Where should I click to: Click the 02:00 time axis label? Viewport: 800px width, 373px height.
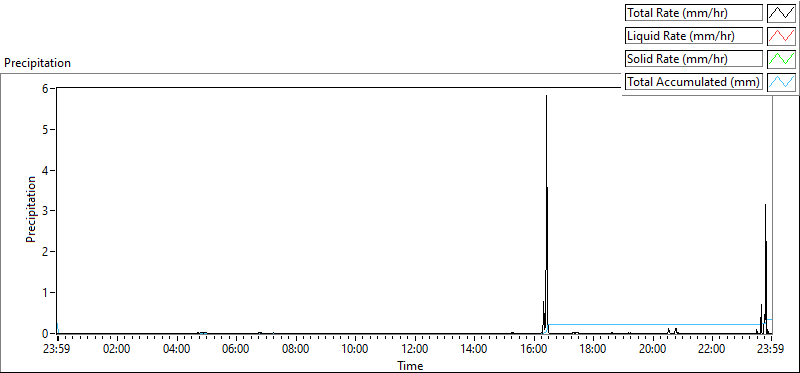coord(117,350)
